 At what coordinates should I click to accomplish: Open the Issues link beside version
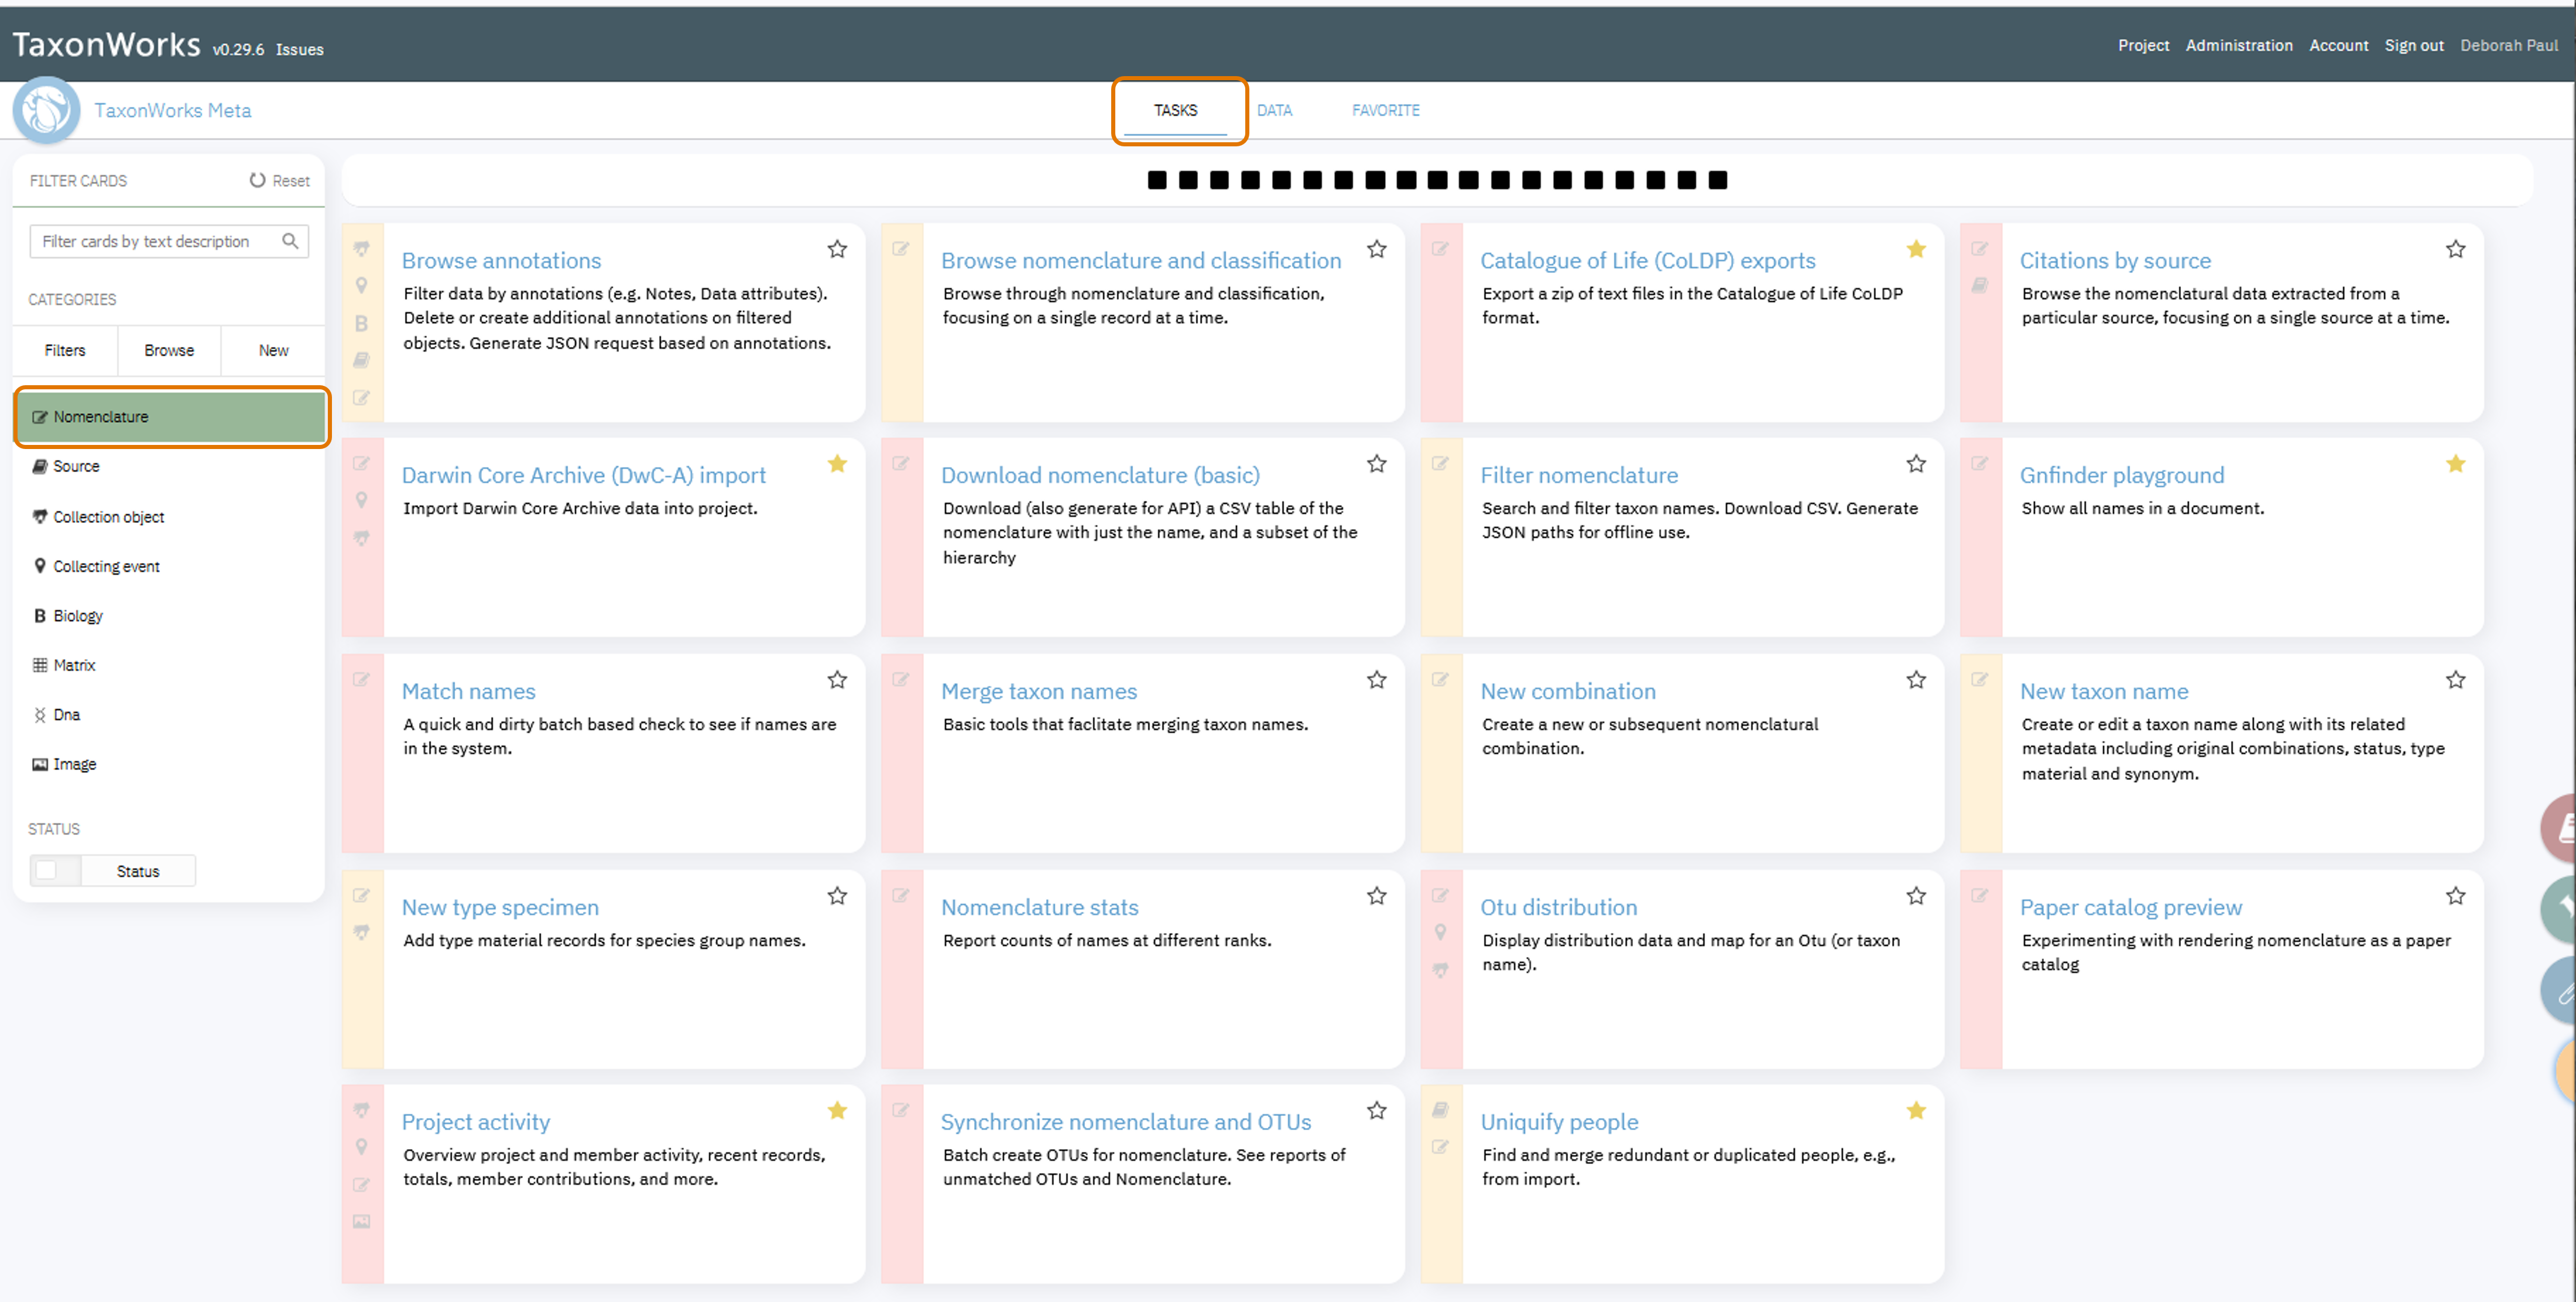point(299,49)
